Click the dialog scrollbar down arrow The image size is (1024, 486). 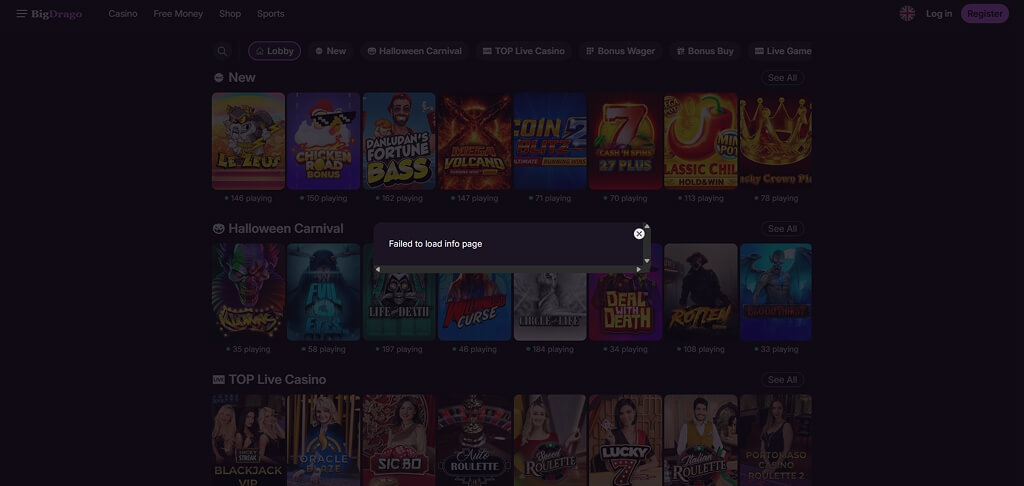click(x=647, y=261)
